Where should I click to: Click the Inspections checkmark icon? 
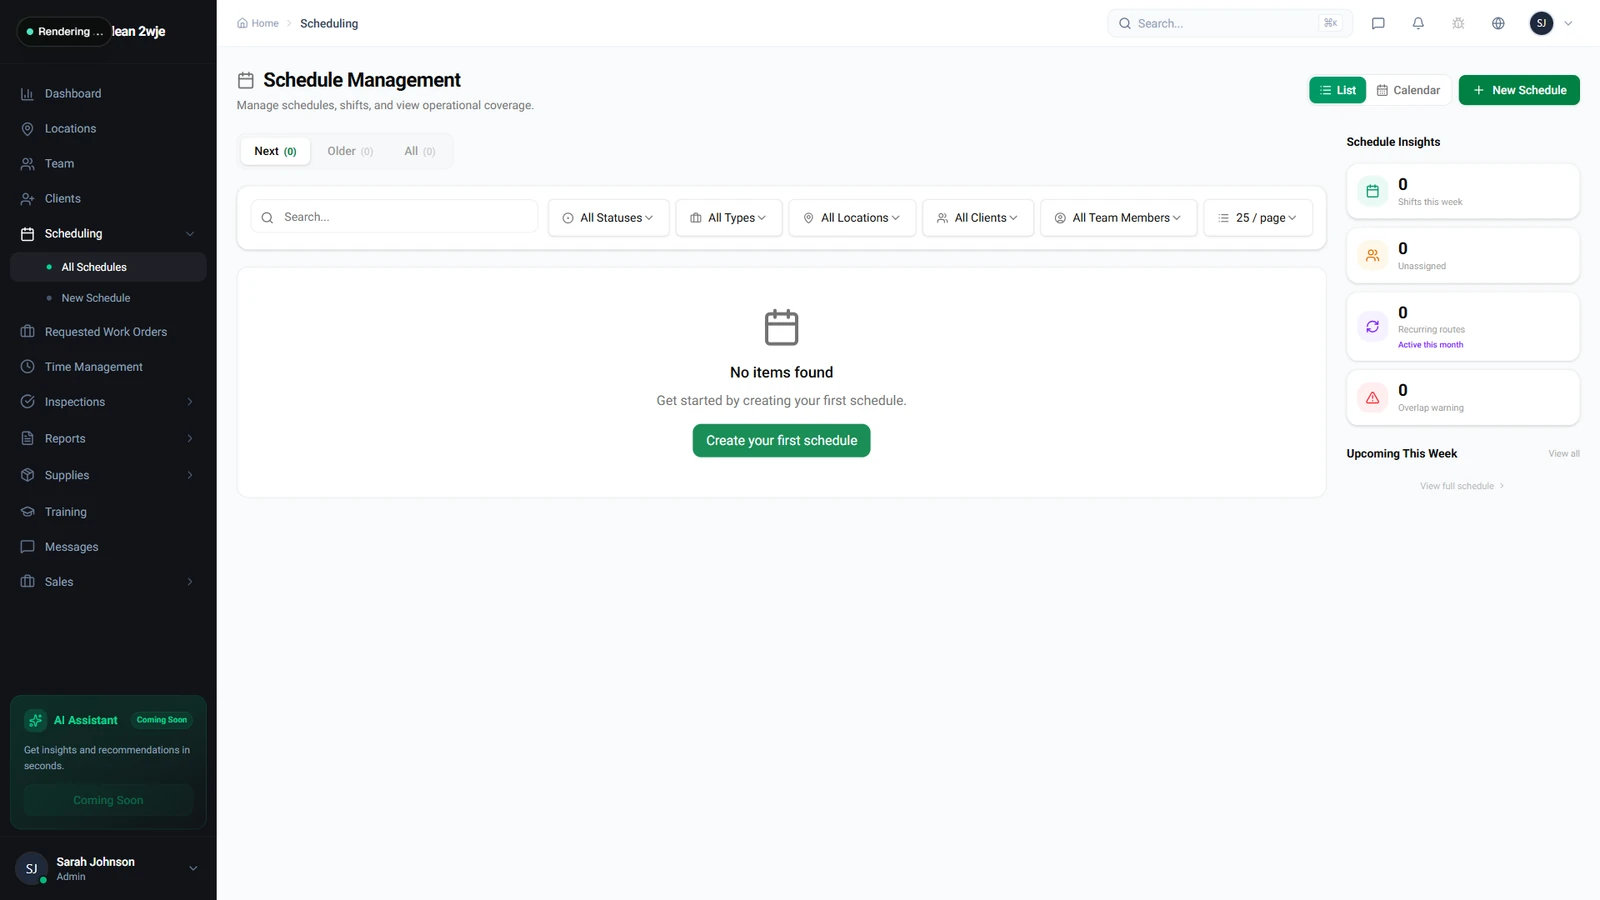[x=27, y=402]
